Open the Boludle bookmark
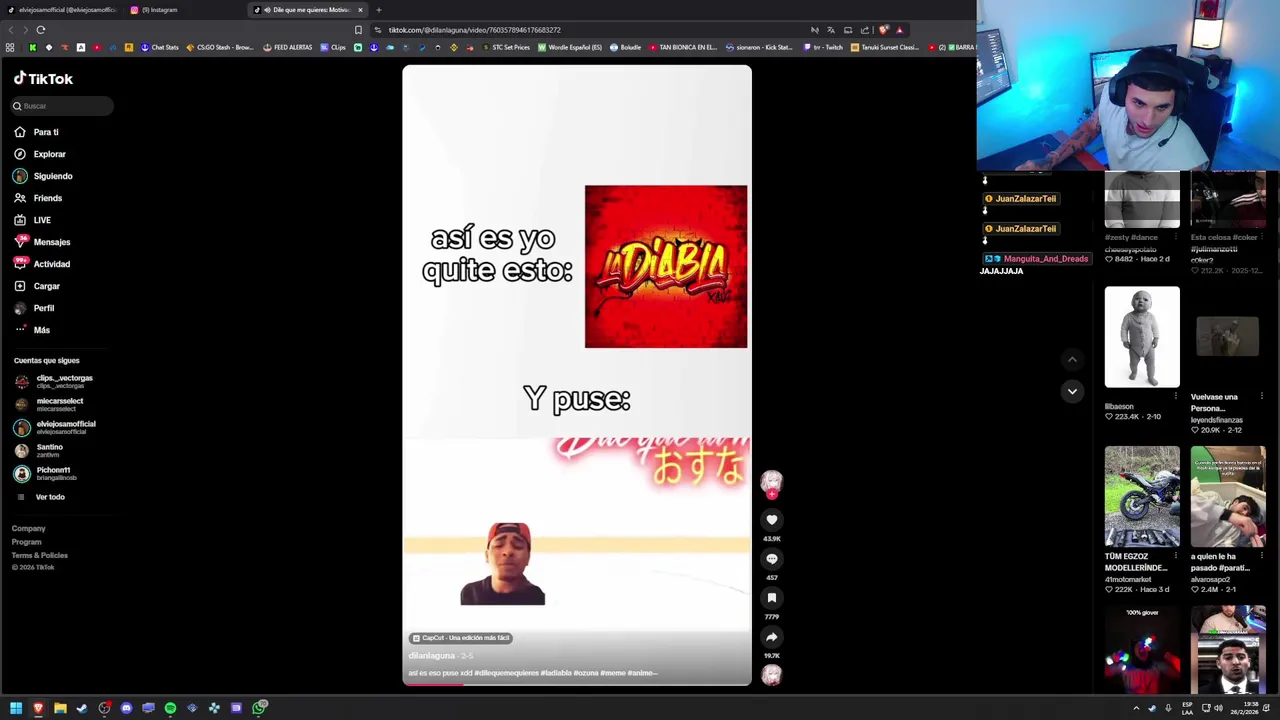The width and height of the screenshot is (1280, 720). click(x=625, y=47)
